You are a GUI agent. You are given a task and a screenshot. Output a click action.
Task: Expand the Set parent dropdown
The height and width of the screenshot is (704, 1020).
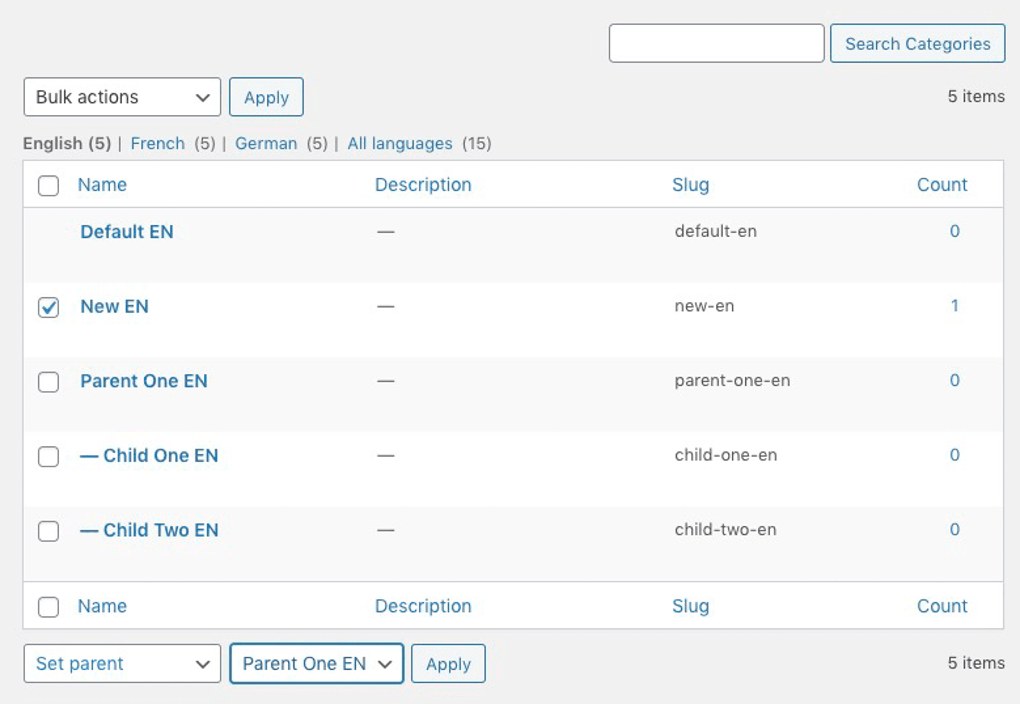tap(120, 663)
